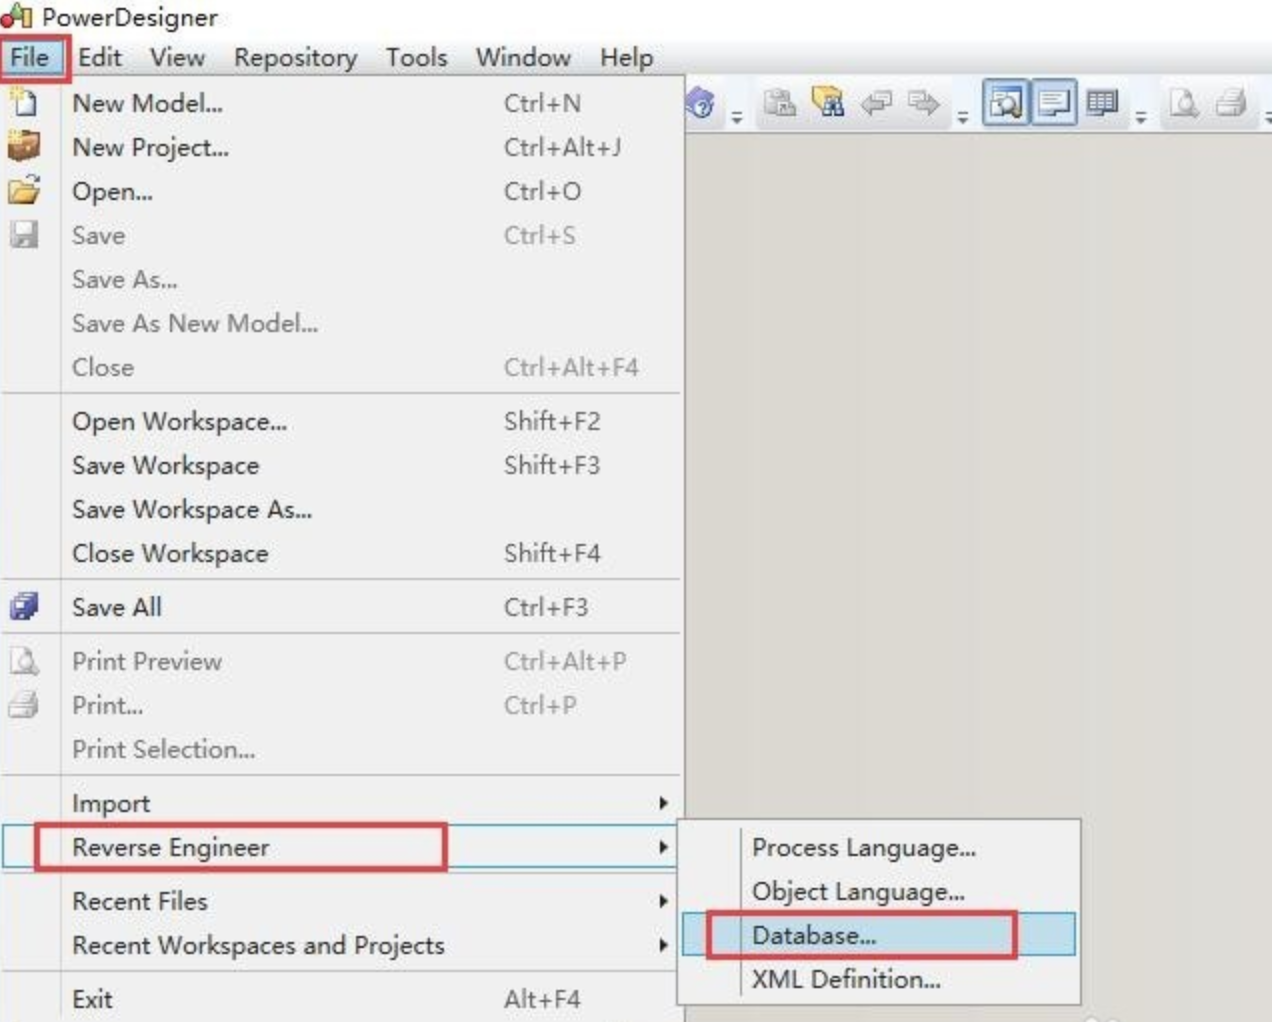Image resolution: width=1272 pixels, height=1022 pixels.
Task: Select Close Workspace entry
Action: click(x=341, y=553)
